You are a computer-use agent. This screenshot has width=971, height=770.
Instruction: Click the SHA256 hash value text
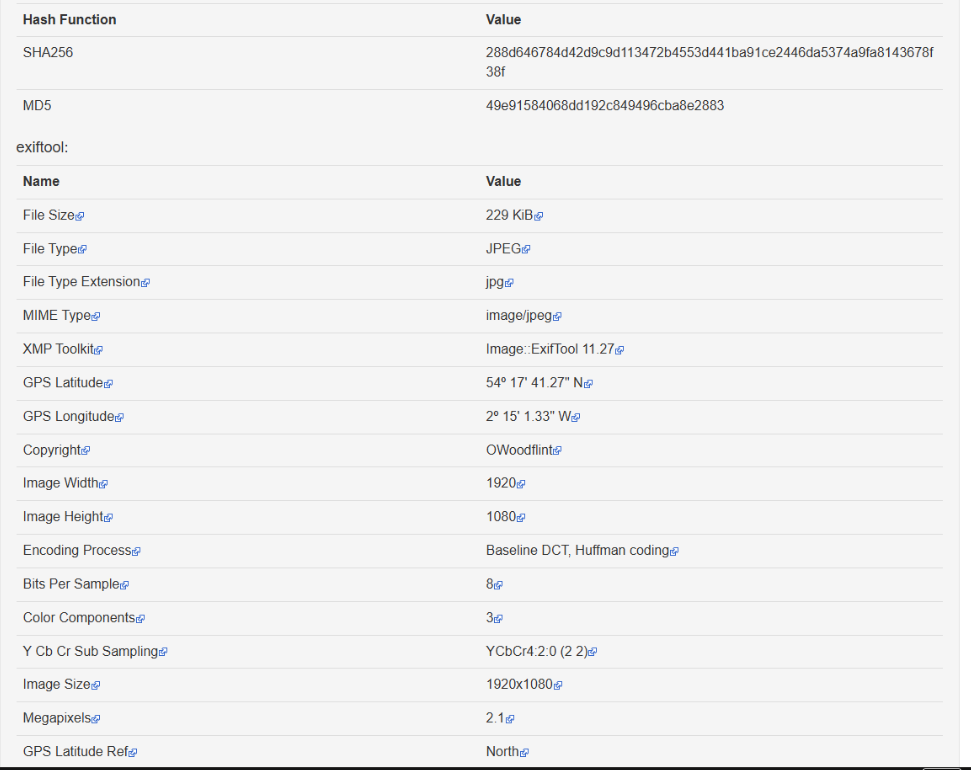point(708,52)
